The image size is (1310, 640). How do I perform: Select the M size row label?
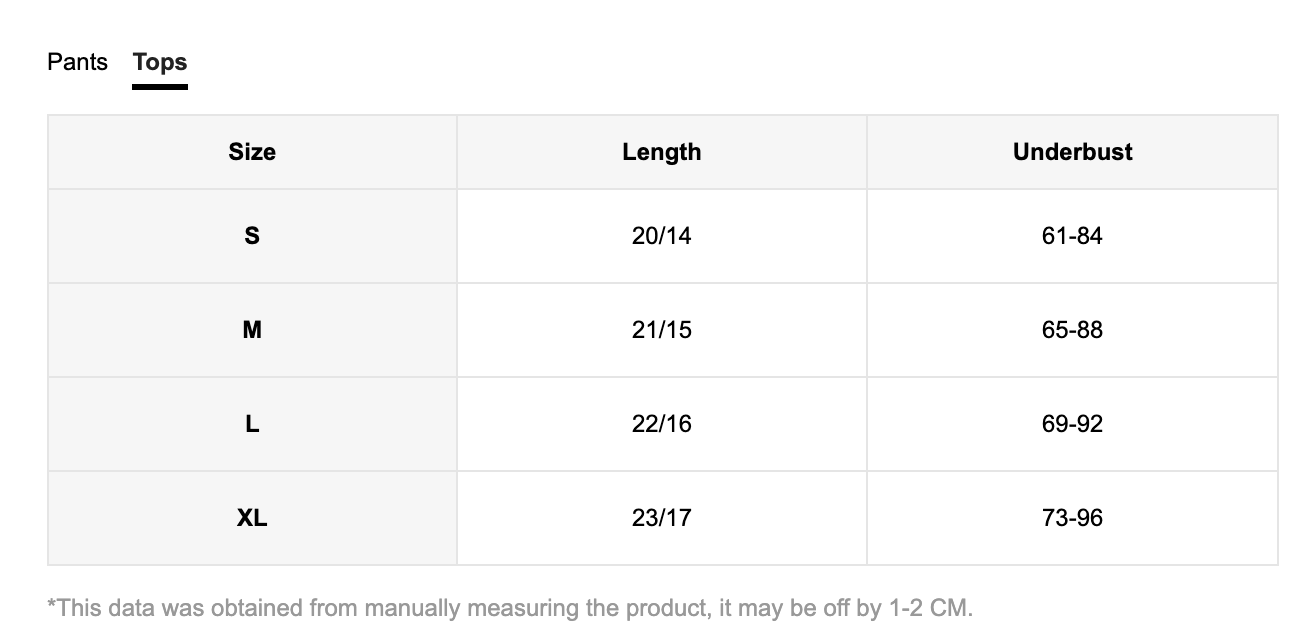coord(252,330)
